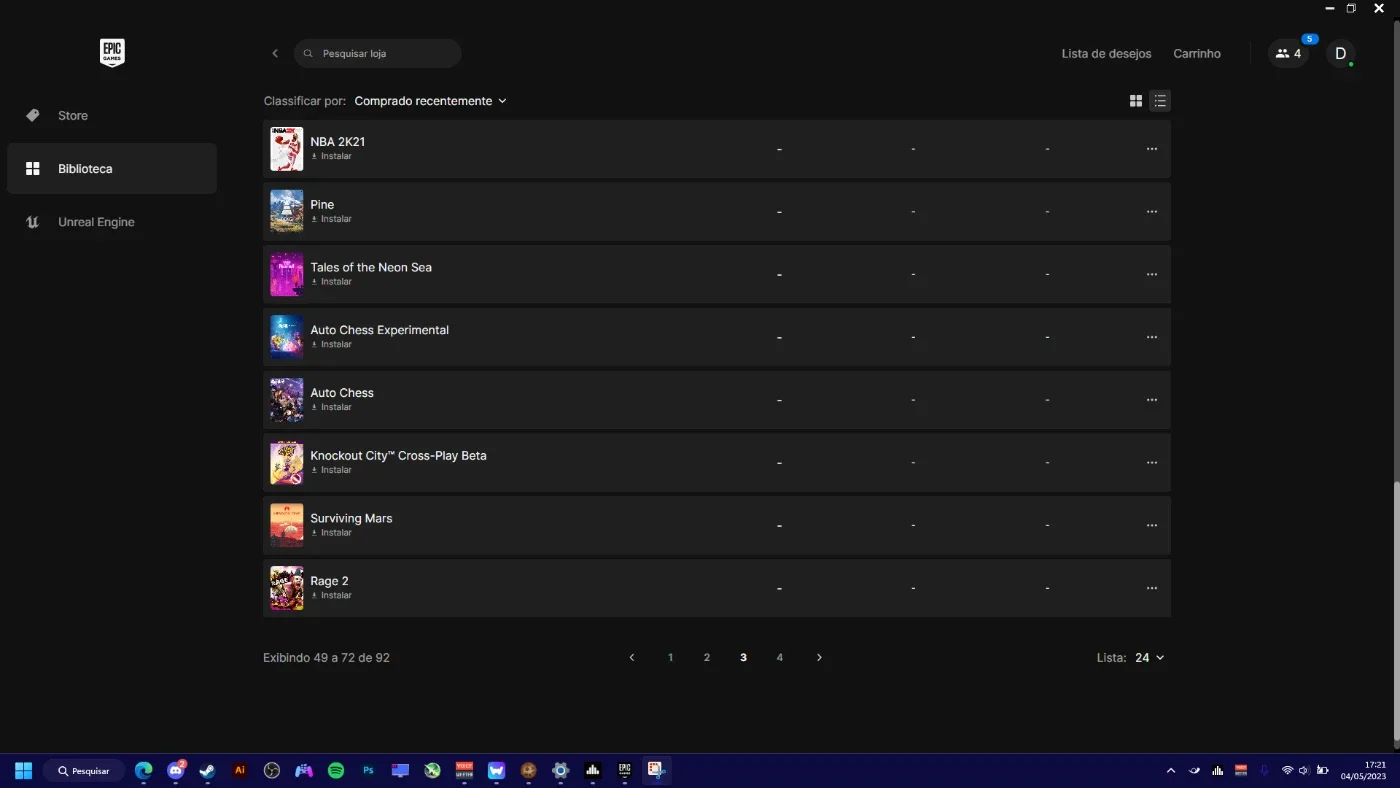Viewport: 1400px width, 788px height.
Task: Open Windows Start menu
Action: click(x=23, y=771)
